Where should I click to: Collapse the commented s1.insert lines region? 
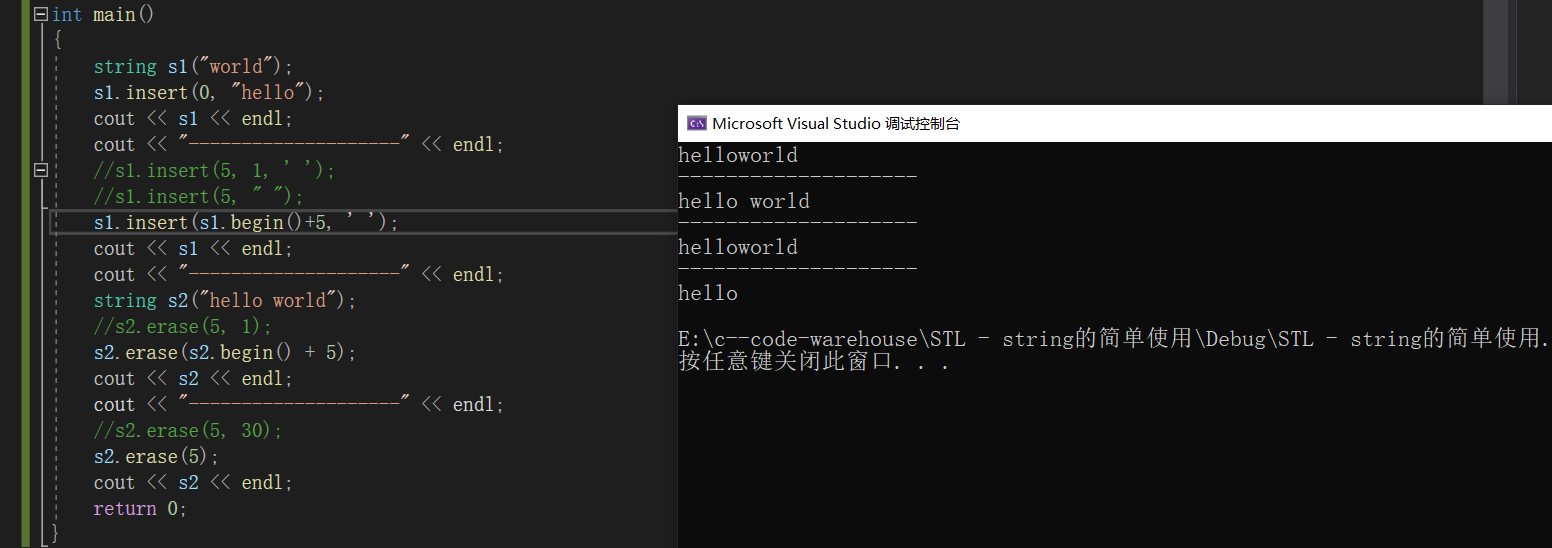click(40, 170)
